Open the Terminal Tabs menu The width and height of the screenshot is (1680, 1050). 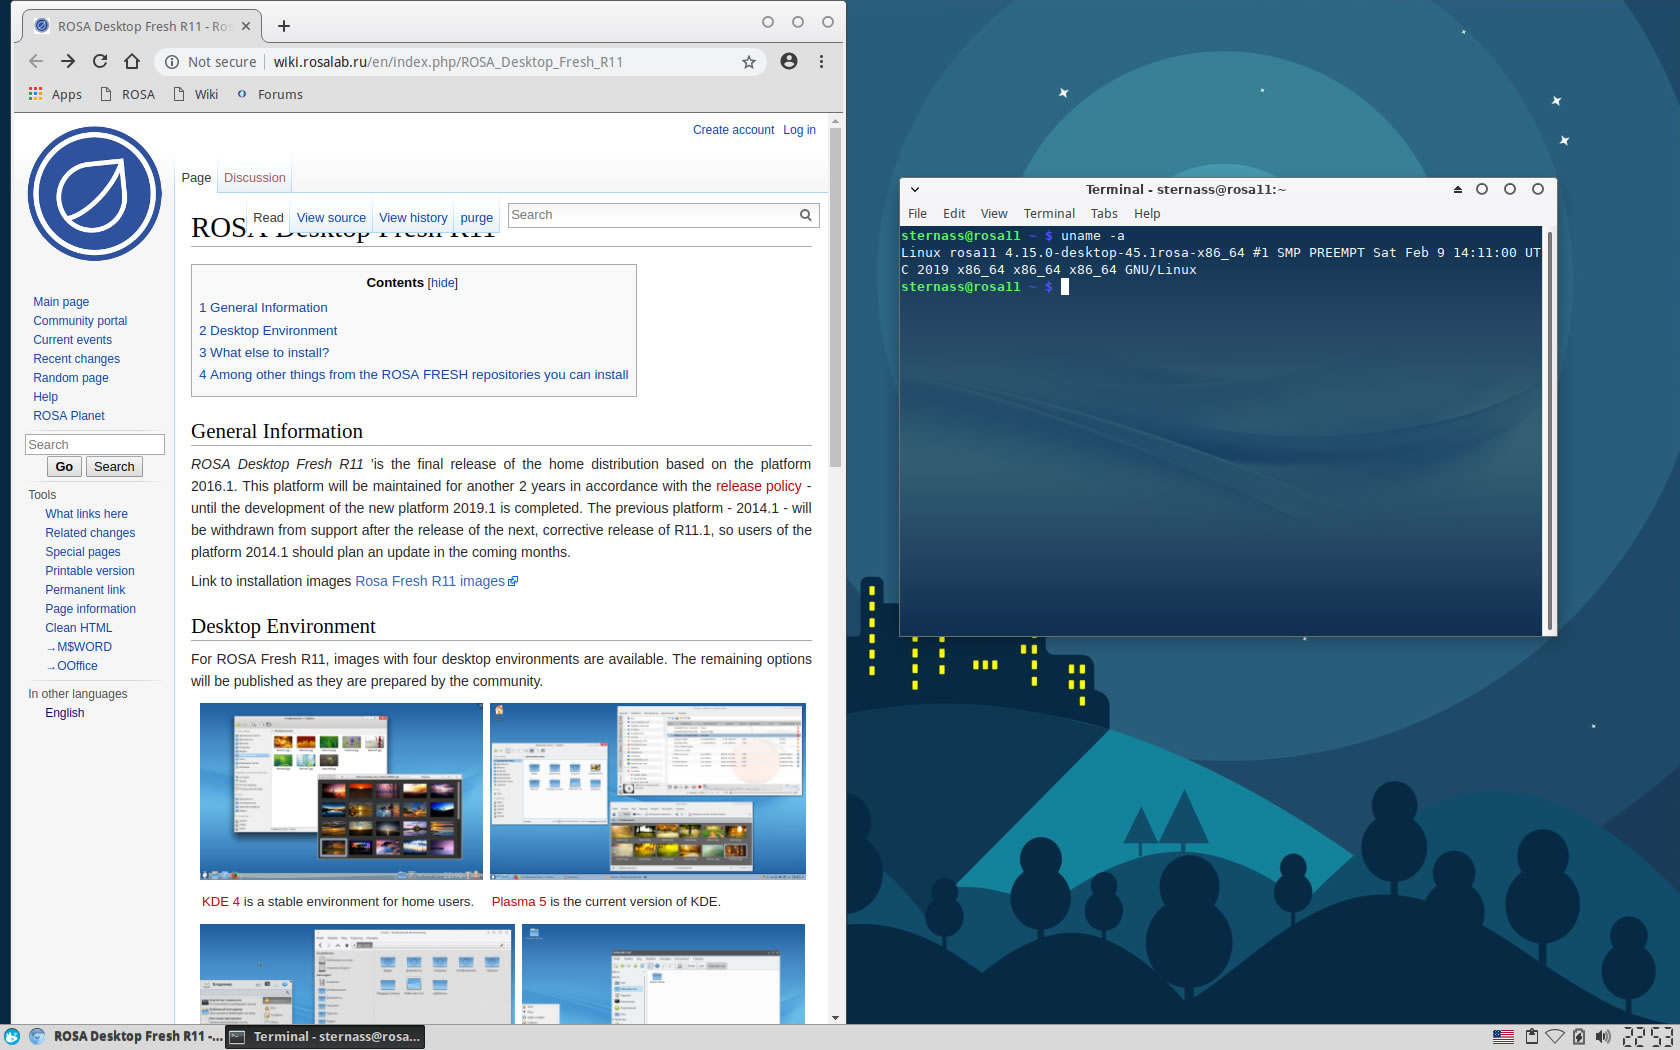click(x=1104, y=214)
